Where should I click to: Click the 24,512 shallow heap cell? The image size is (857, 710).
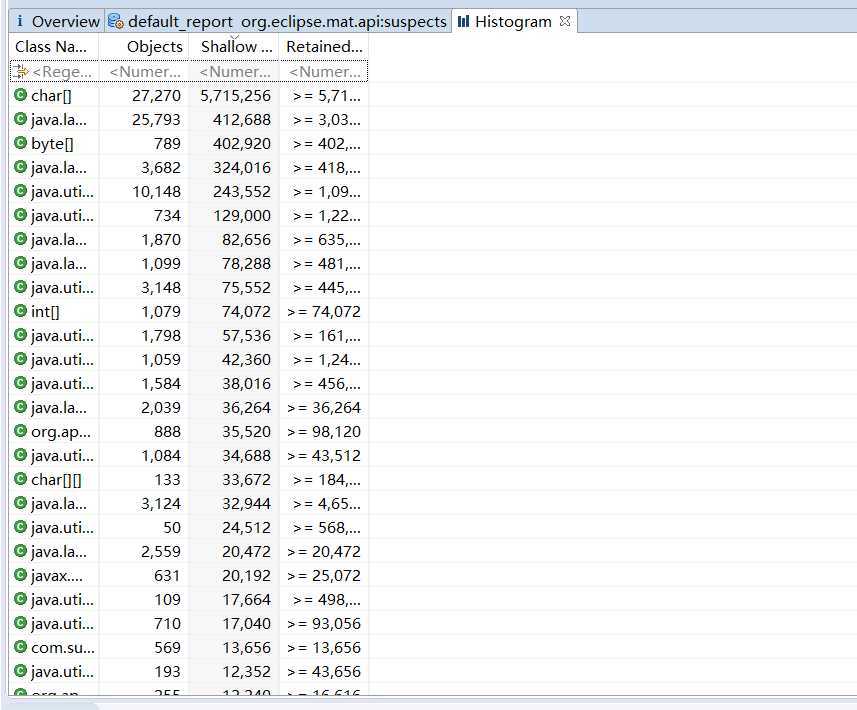[246, 528]
